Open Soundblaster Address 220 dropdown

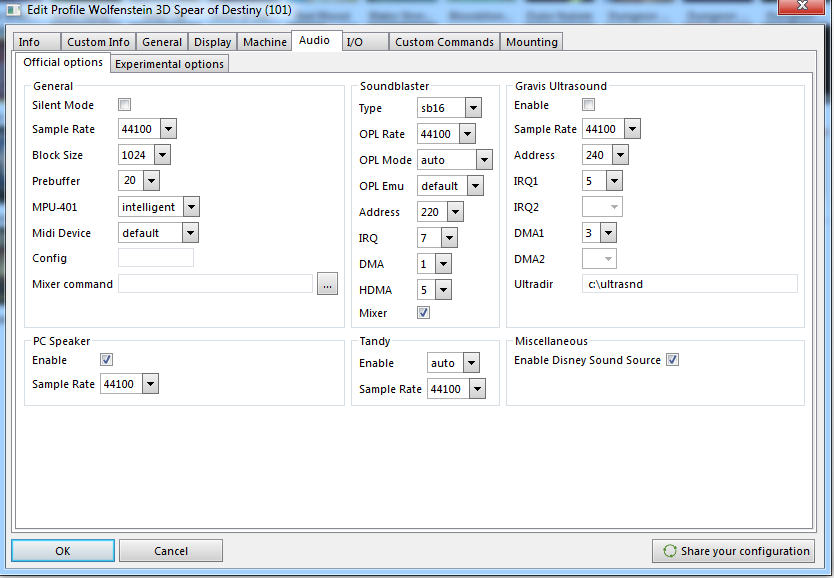click(455, 212)
